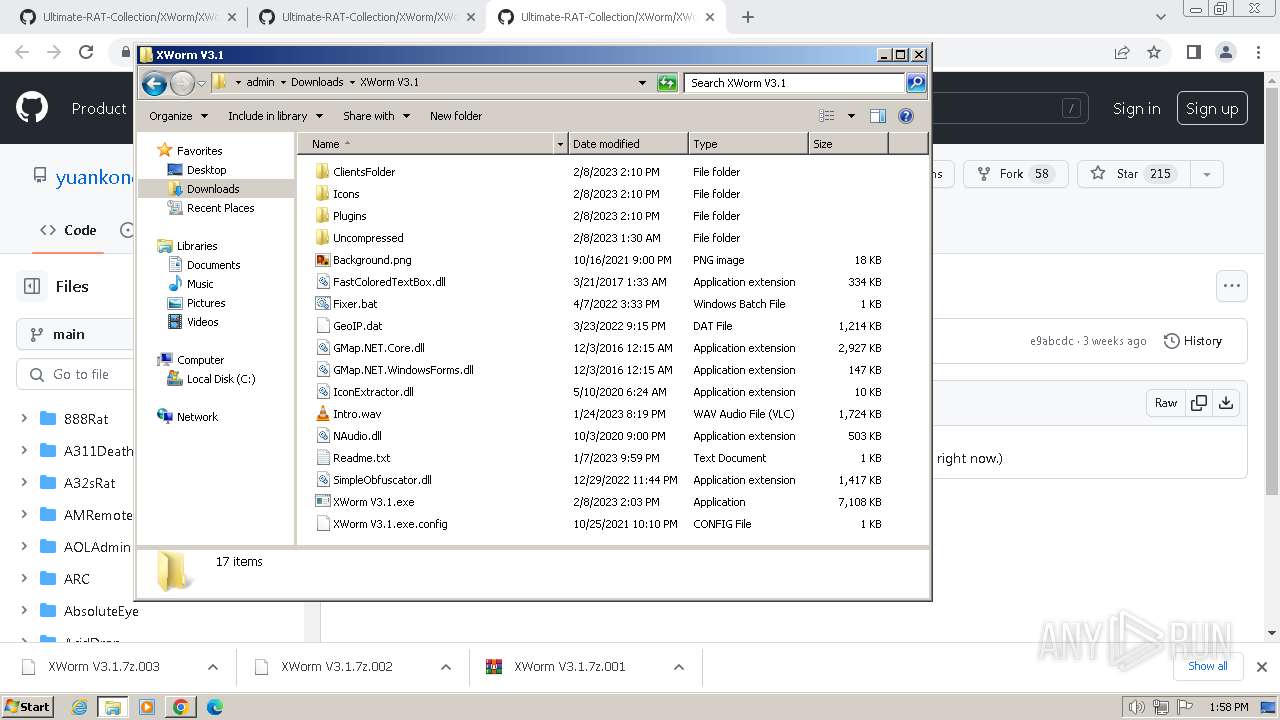The width and height of the screenshot is (1280, 720).
Task: Expand the A311Death folder in GitHub tree
Action: 24,451
